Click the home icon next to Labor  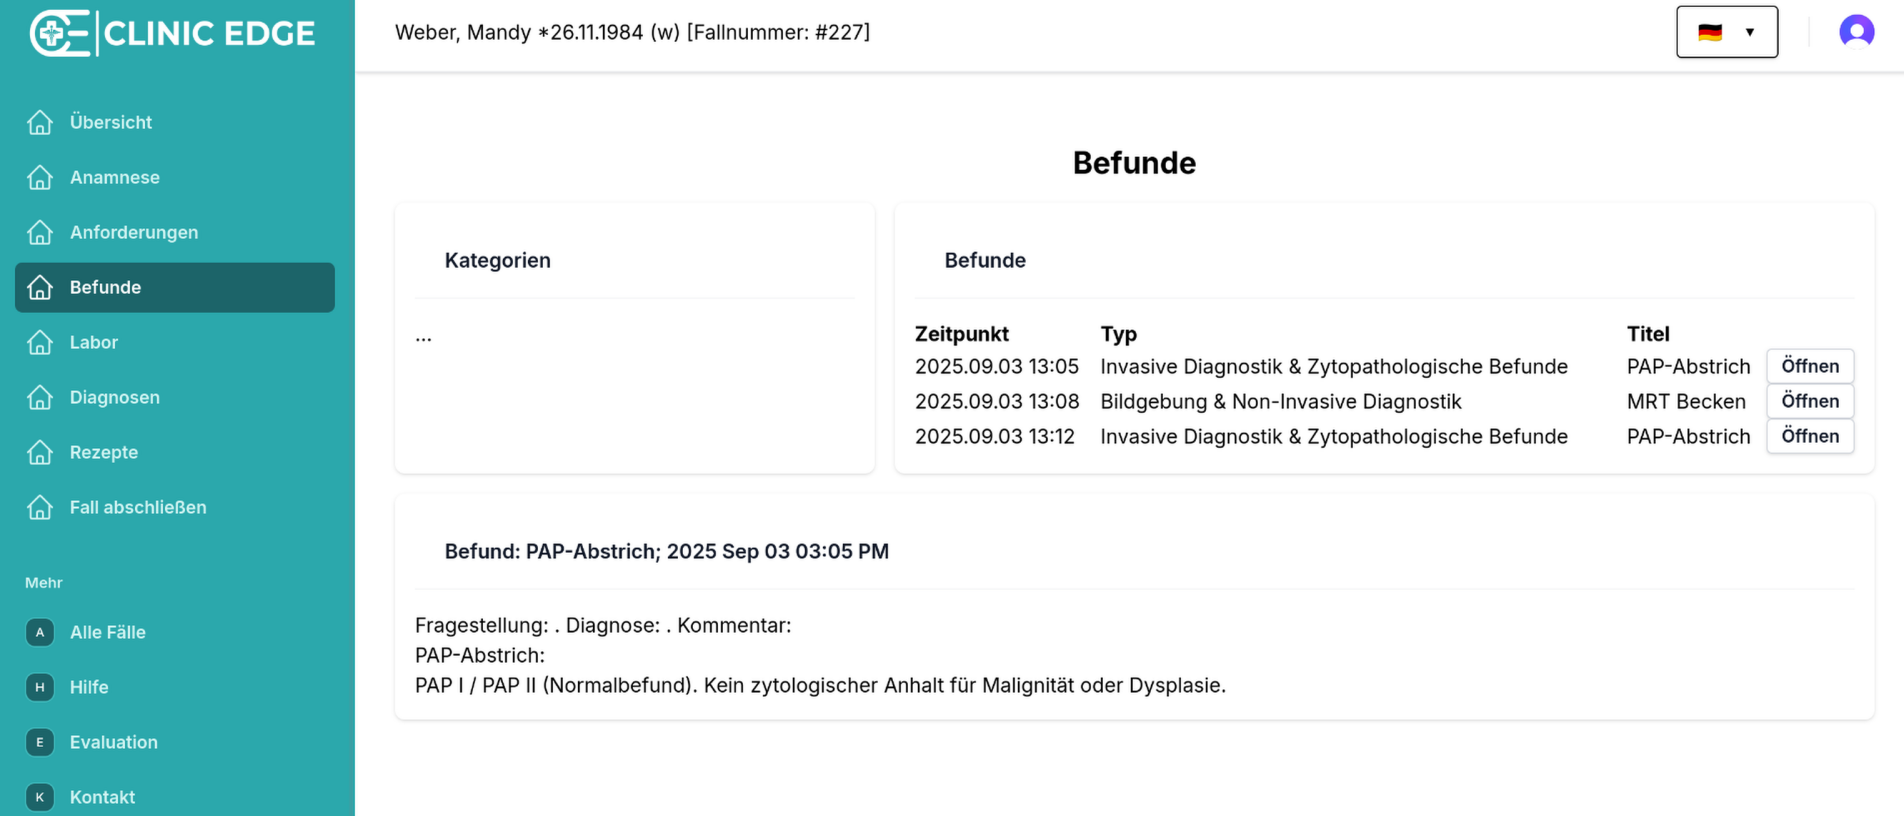pos(40,342)
